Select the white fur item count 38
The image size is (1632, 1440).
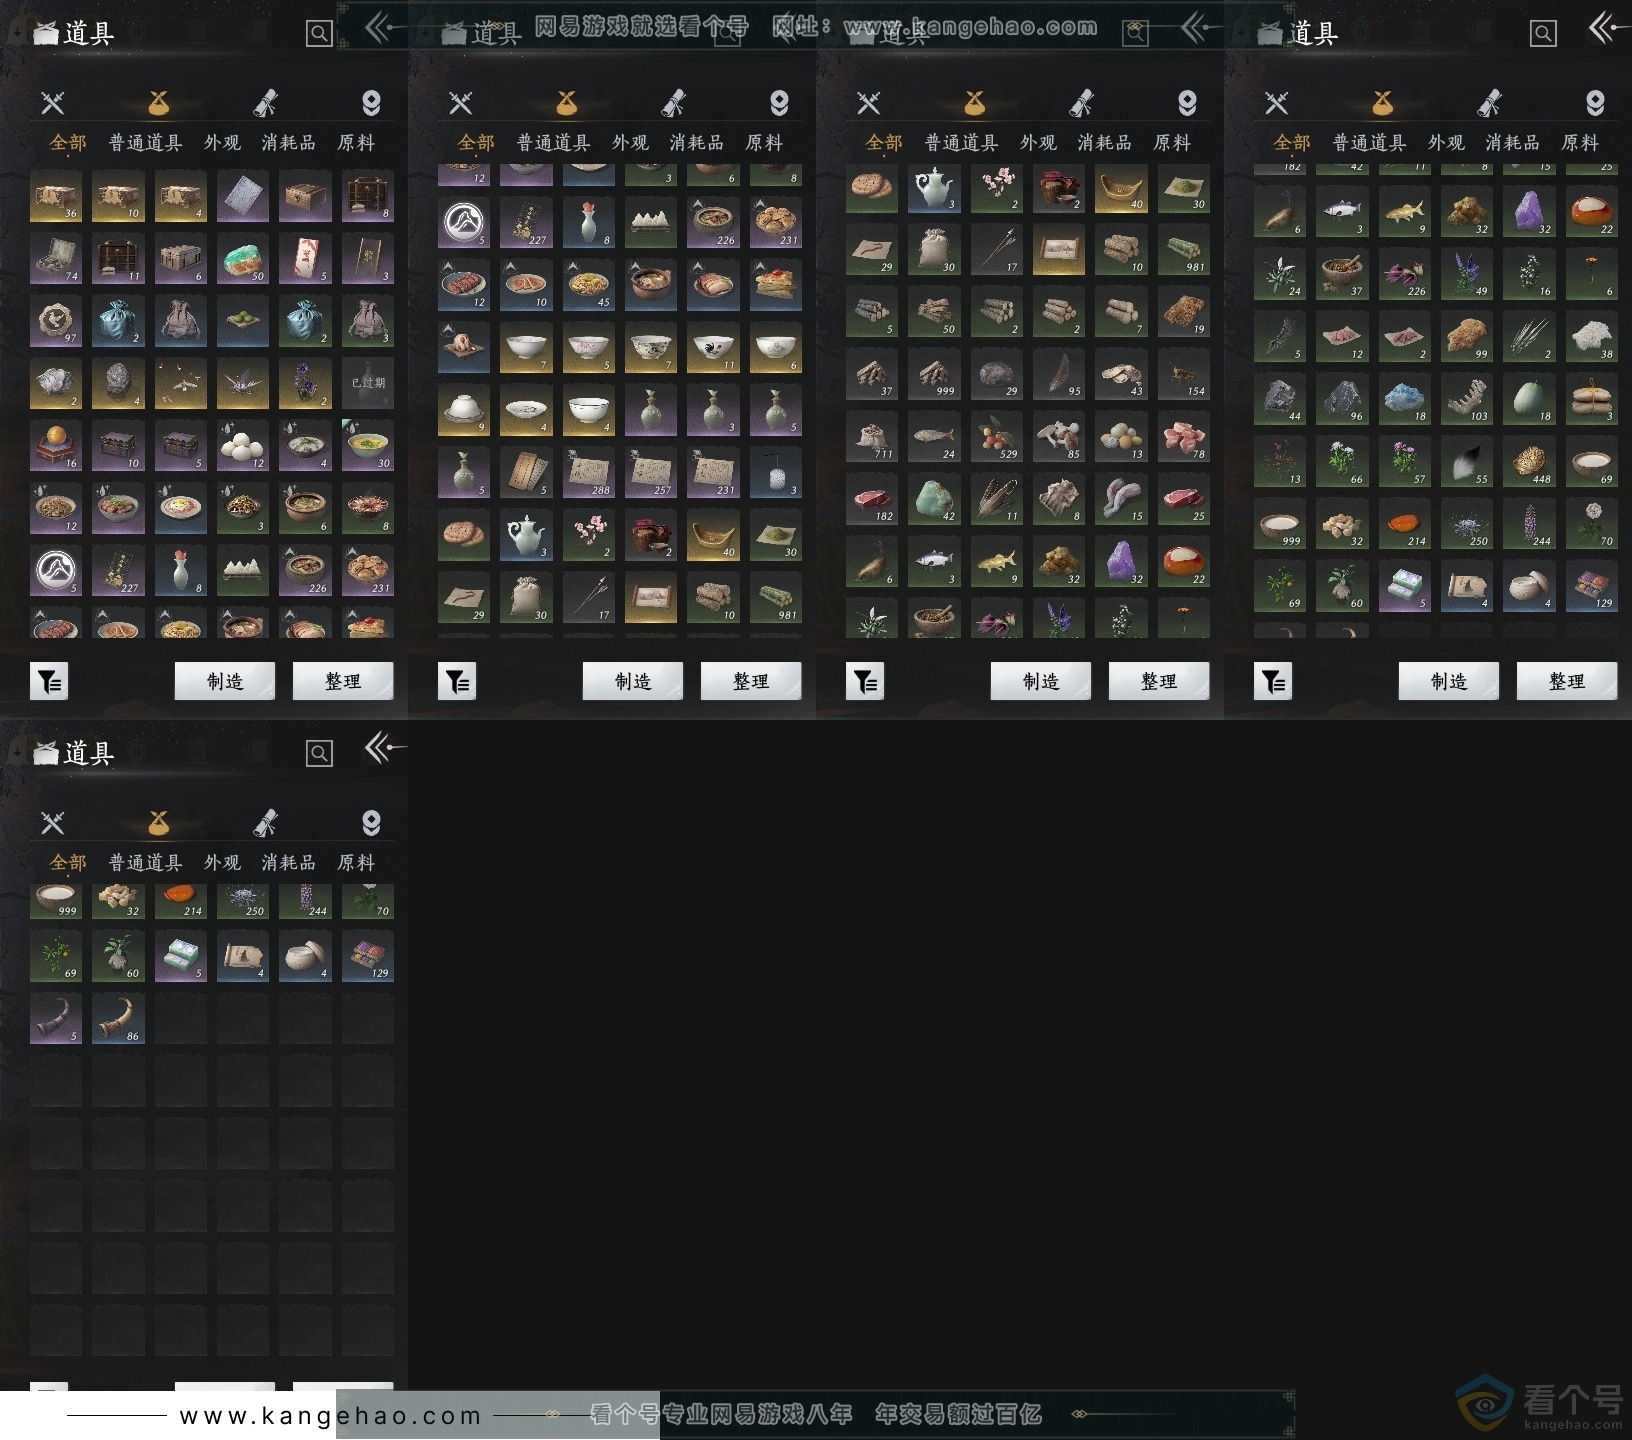click(1591, 337)
